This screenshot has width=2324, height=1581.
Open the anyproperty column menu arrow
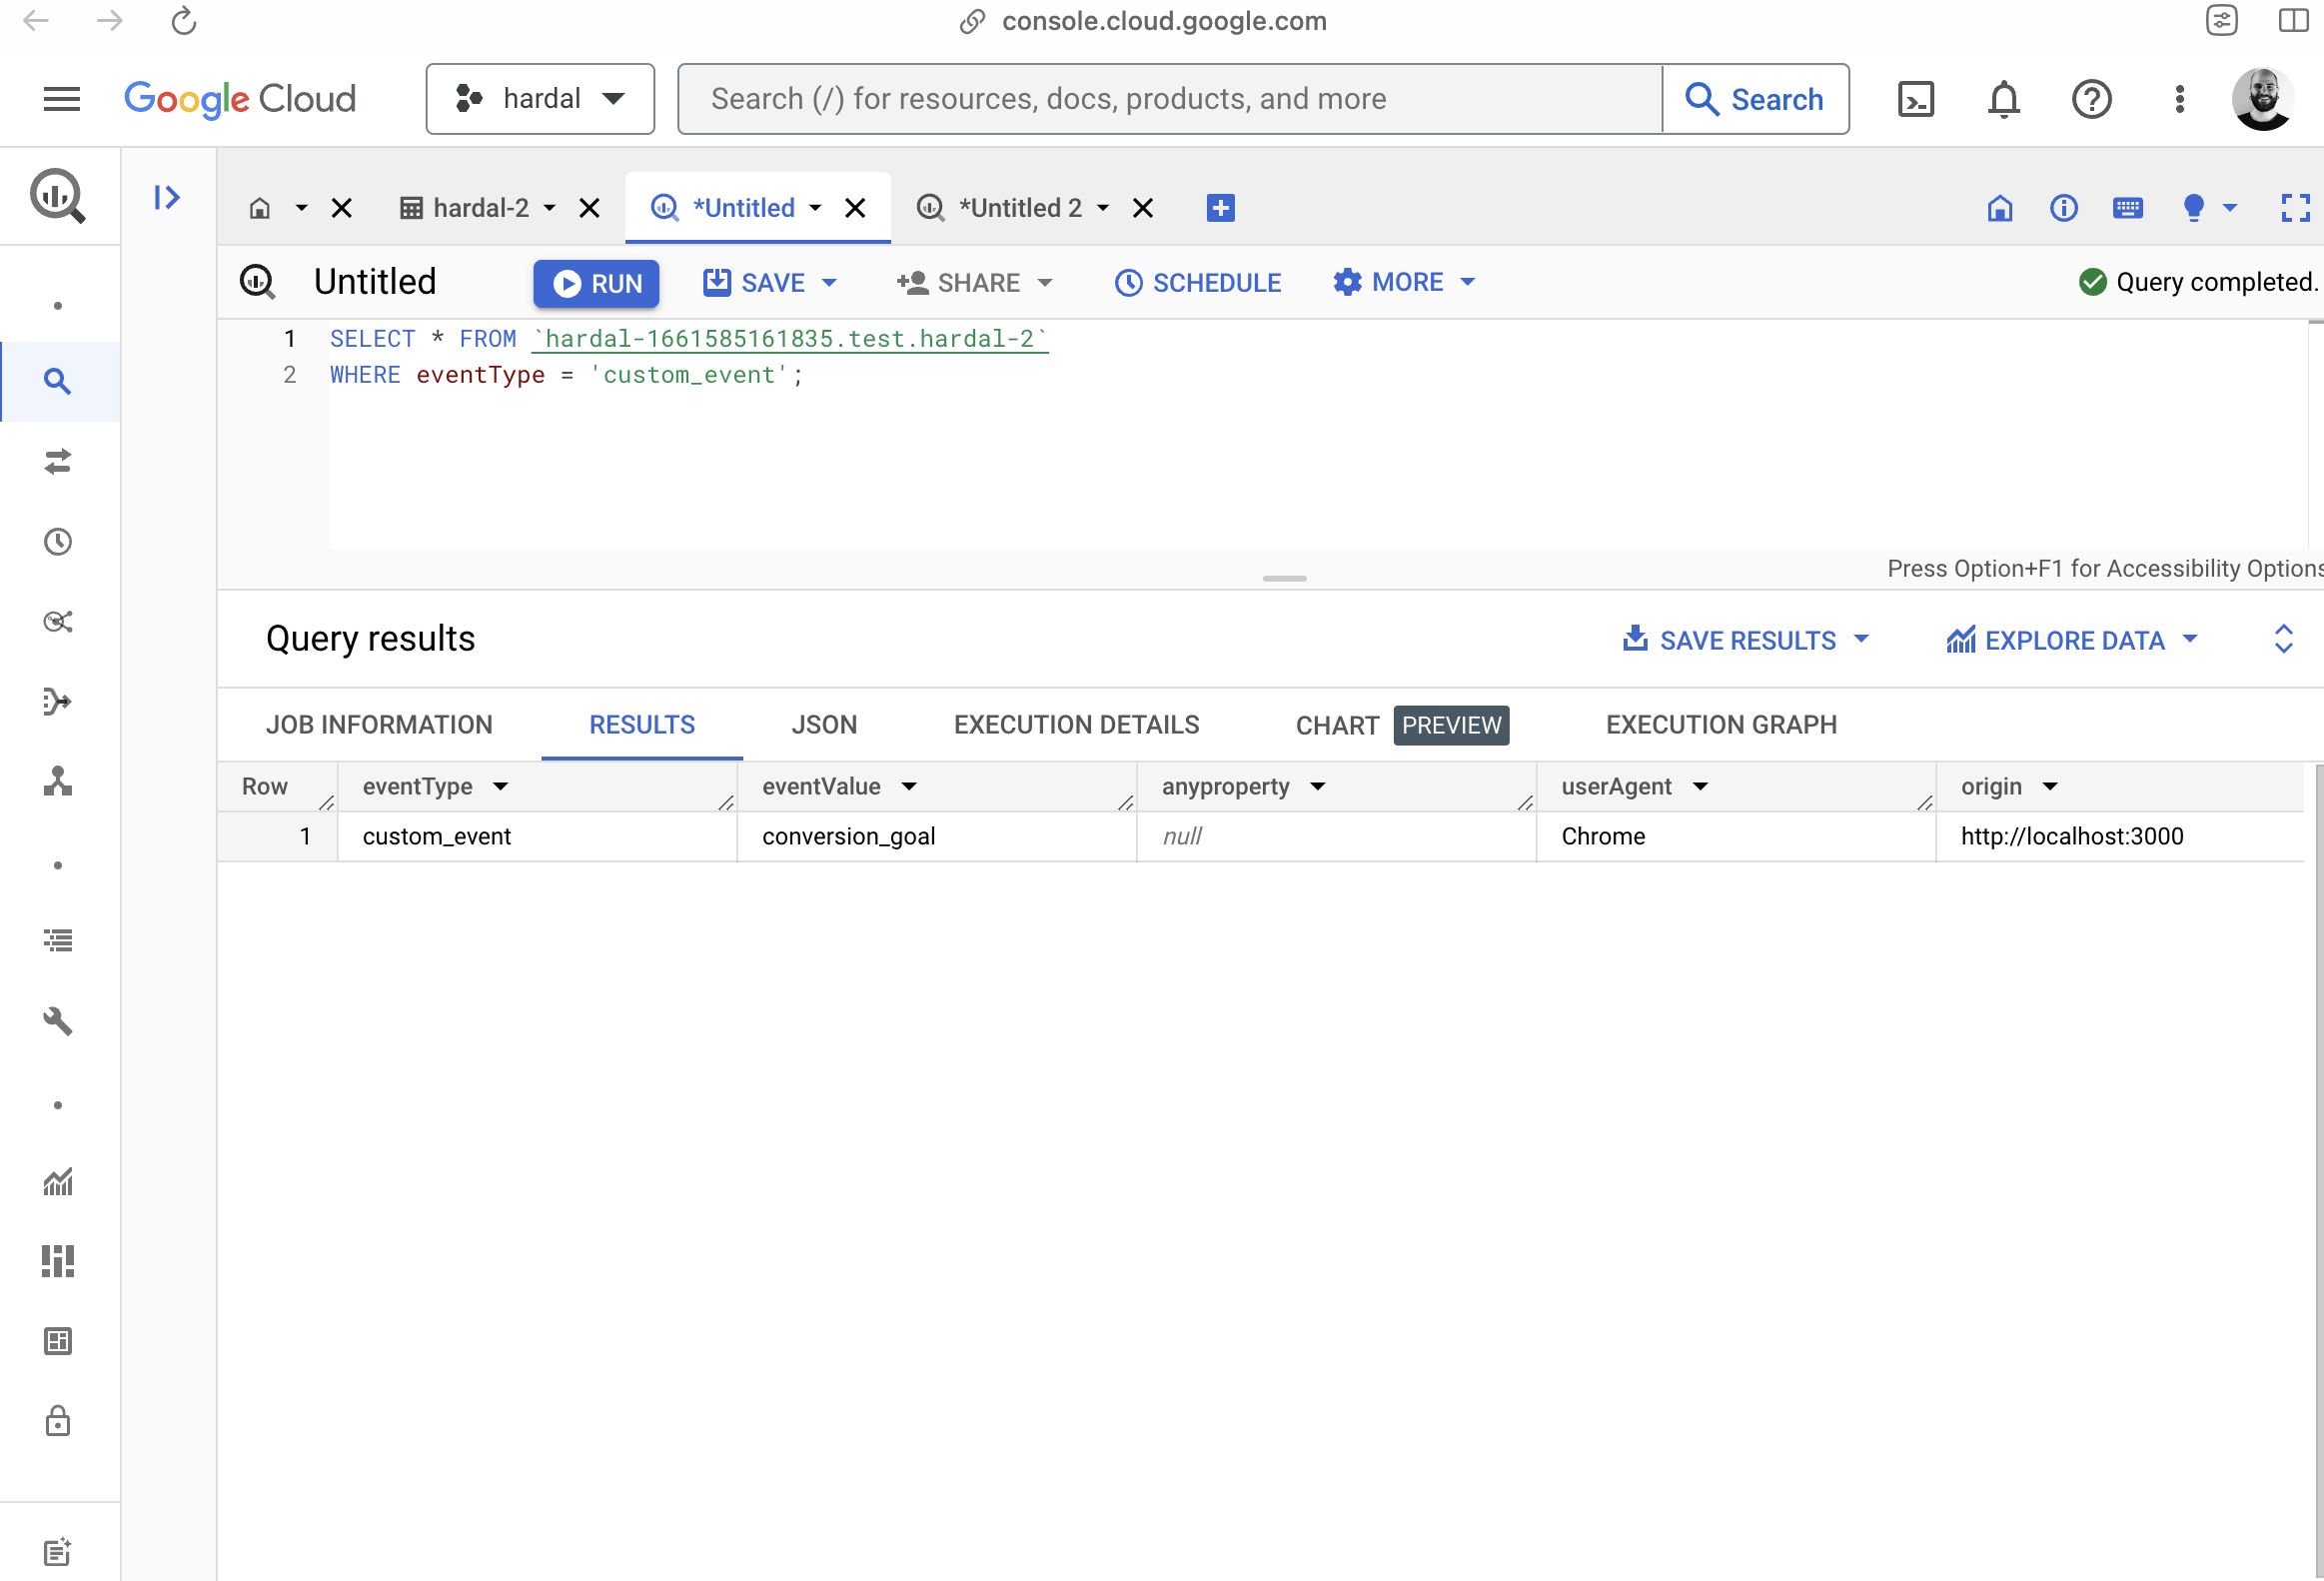point(1318,787)
